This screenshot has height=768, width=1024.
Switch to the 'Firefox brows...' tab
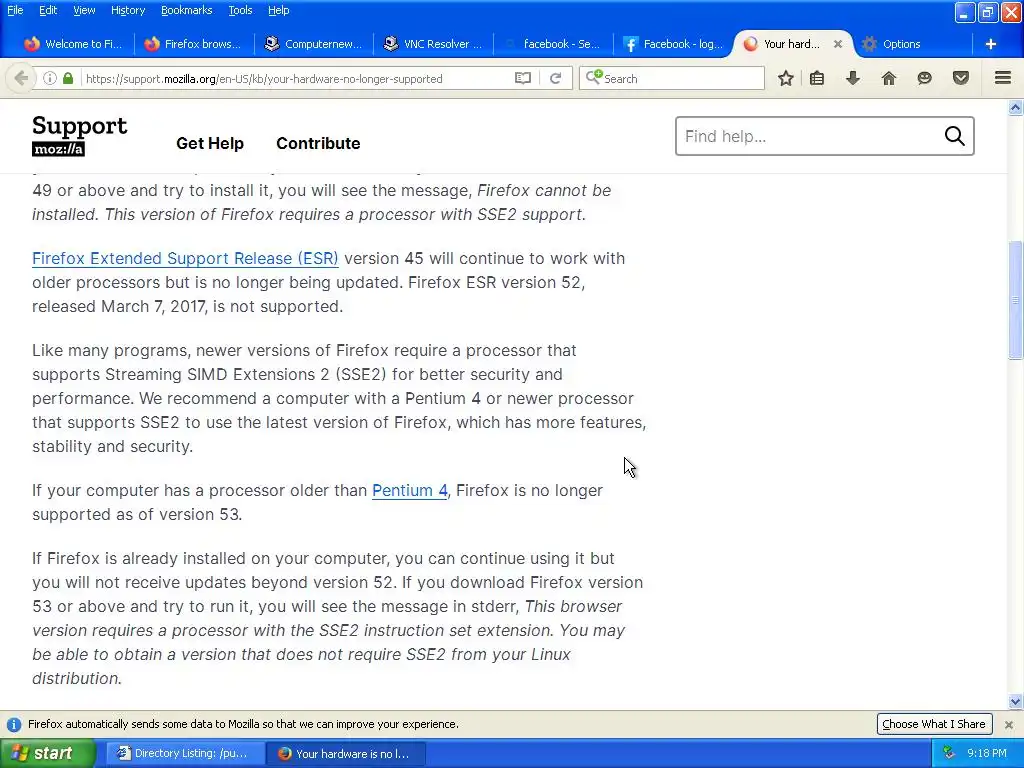pyautogui.click(x=193, y=44)
